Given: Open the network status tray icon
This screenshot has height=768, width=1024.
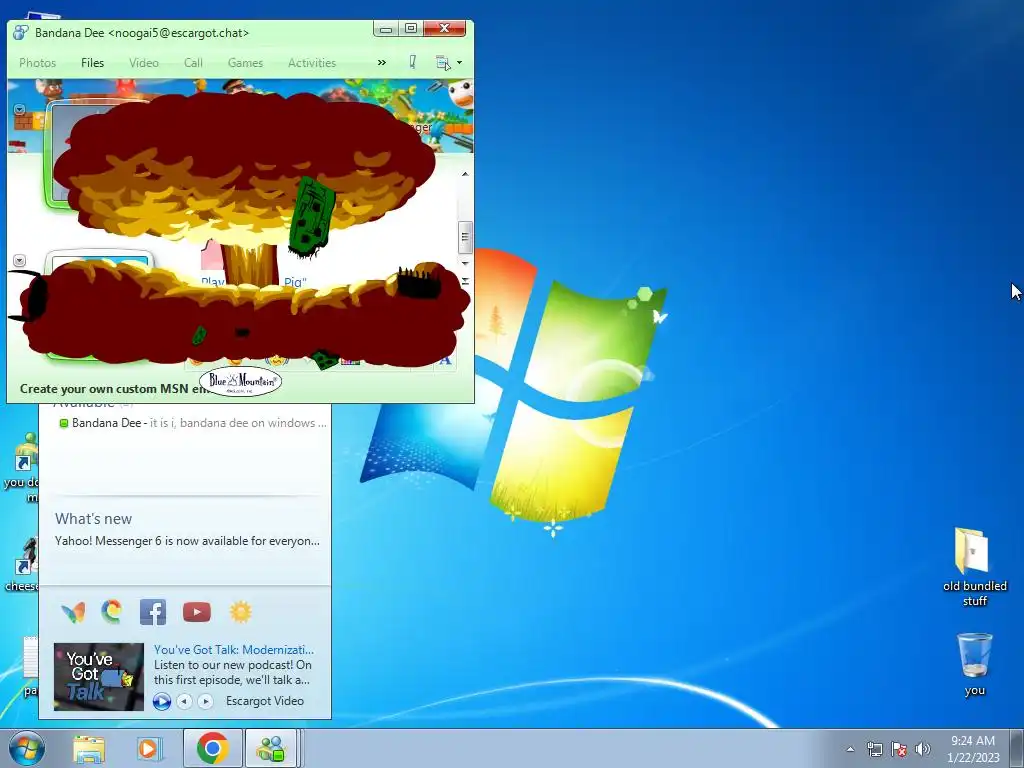Looking at the screenshot, I should [x=874, y=749].
